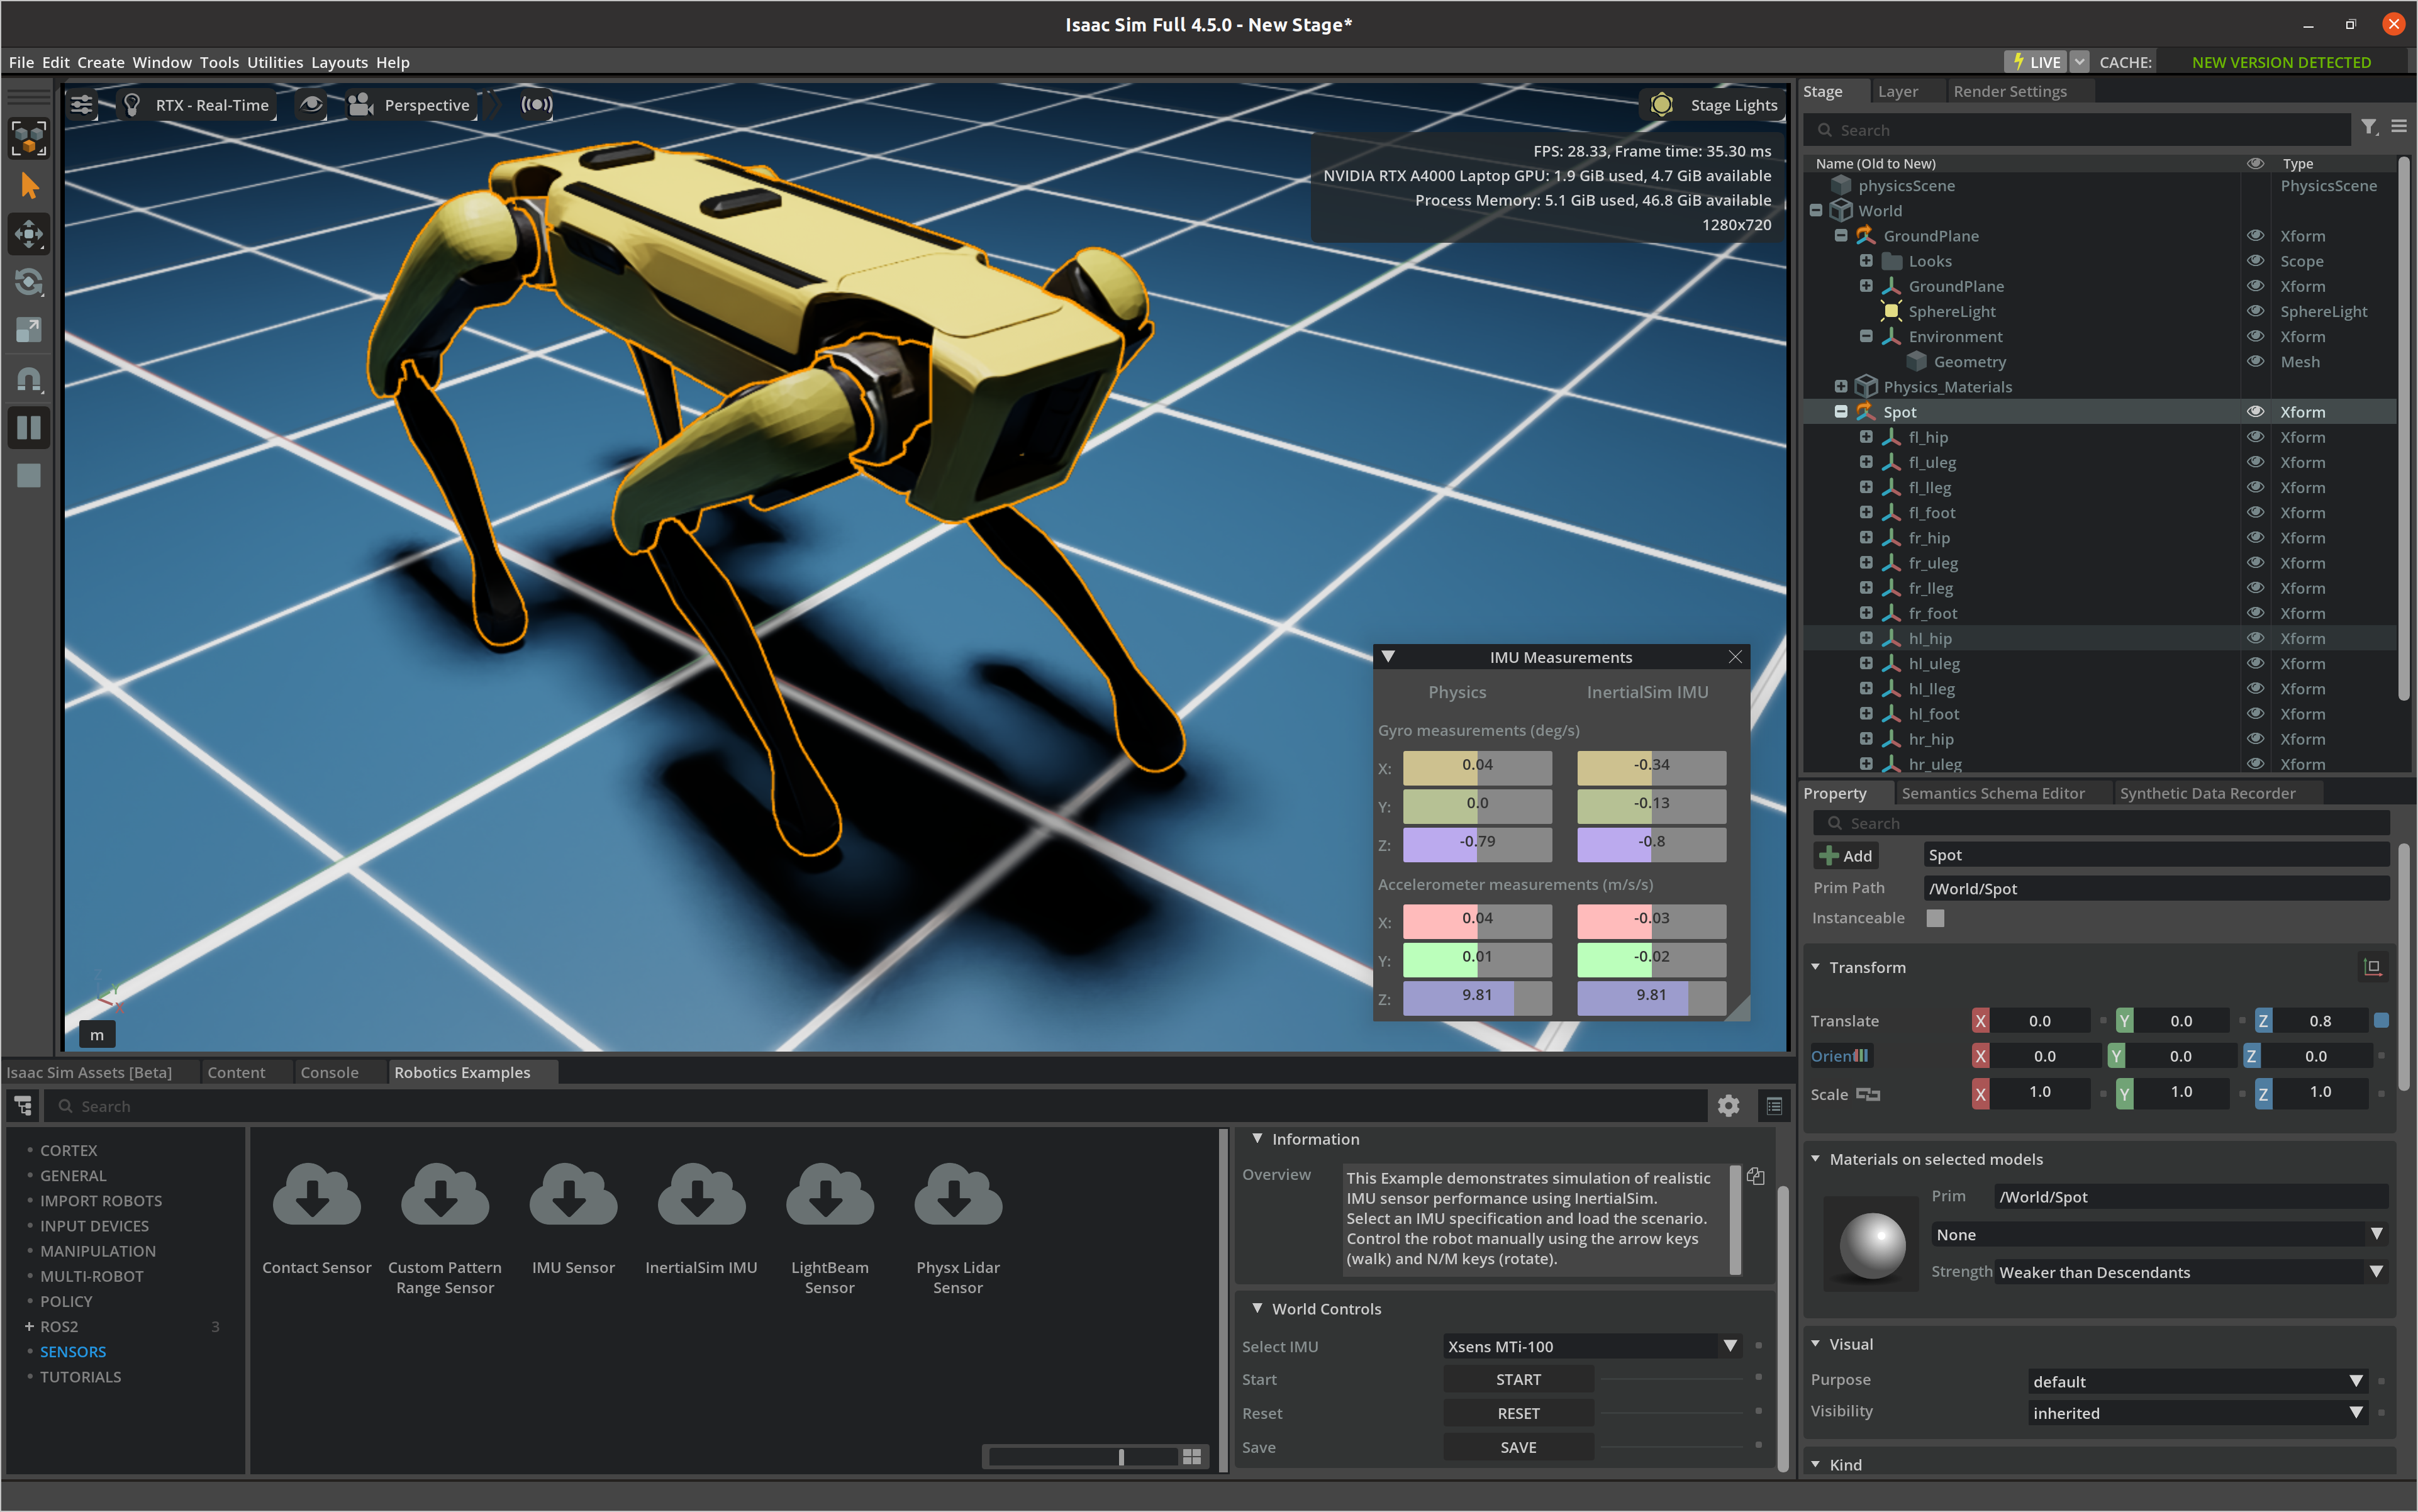2418x1512 pixels.
Task: Click the START button
Action: pos(1518,1379)
